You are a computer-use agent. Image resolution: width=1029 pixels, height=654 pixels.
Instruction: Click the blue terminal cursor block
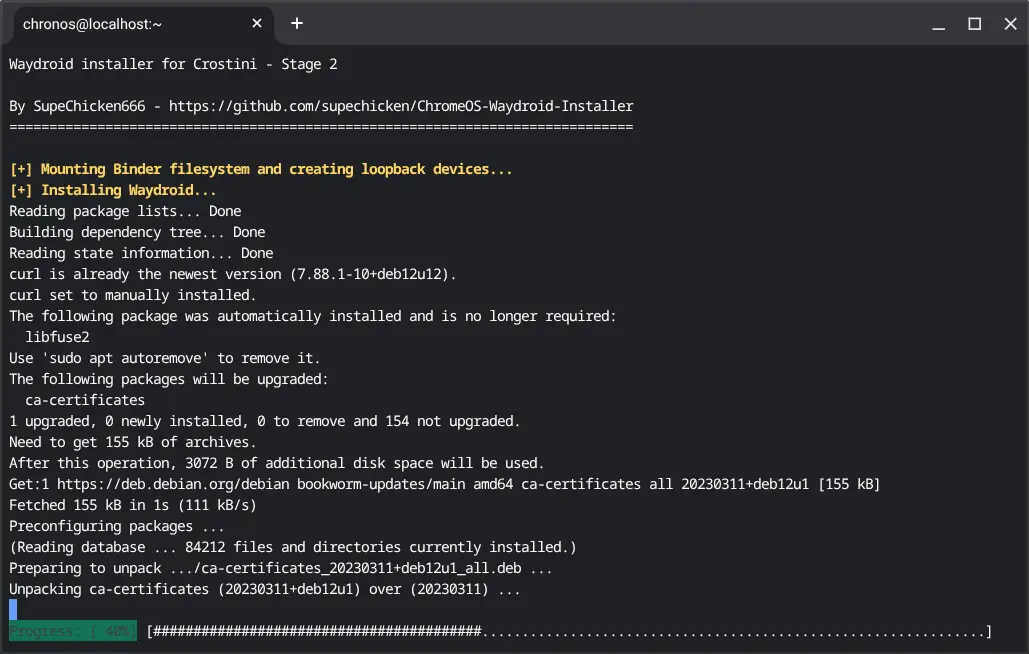click(x=13, y=609)
